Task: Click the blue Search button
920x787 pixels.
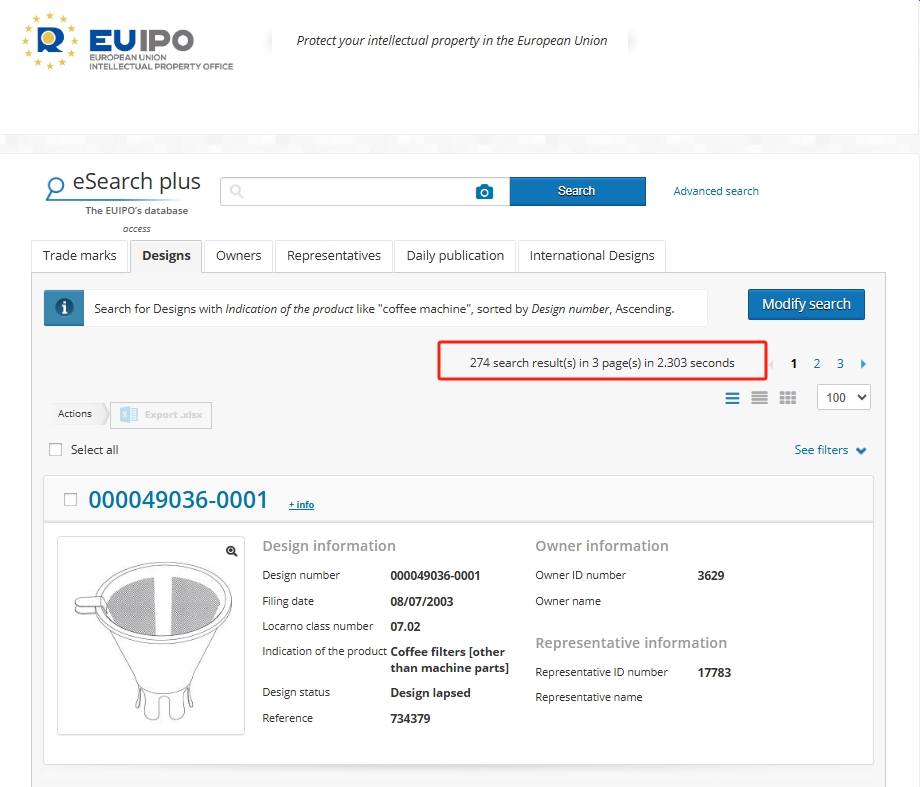Action: (x=577, y=191)
